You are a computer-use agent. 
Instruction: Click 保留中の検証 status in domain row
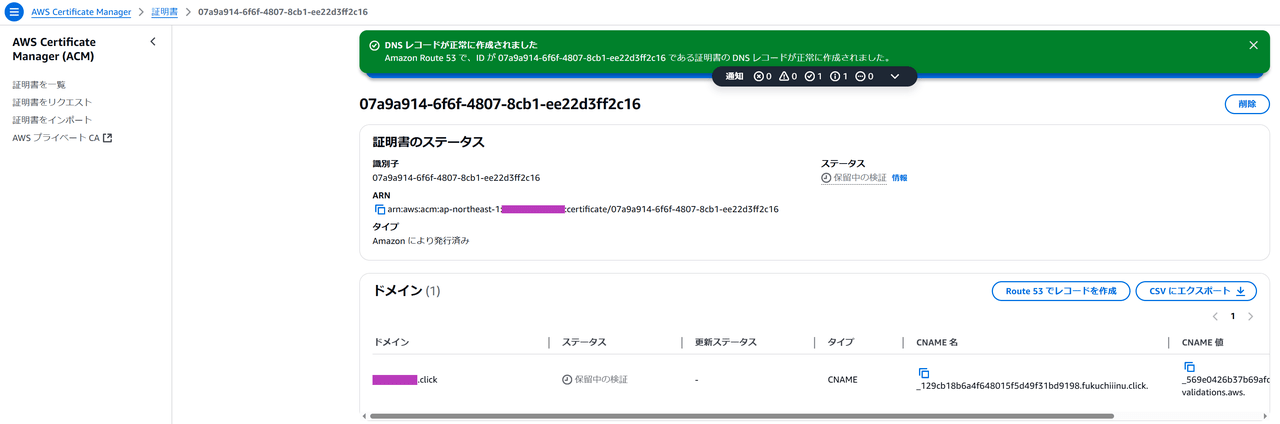tap(595, 380)
